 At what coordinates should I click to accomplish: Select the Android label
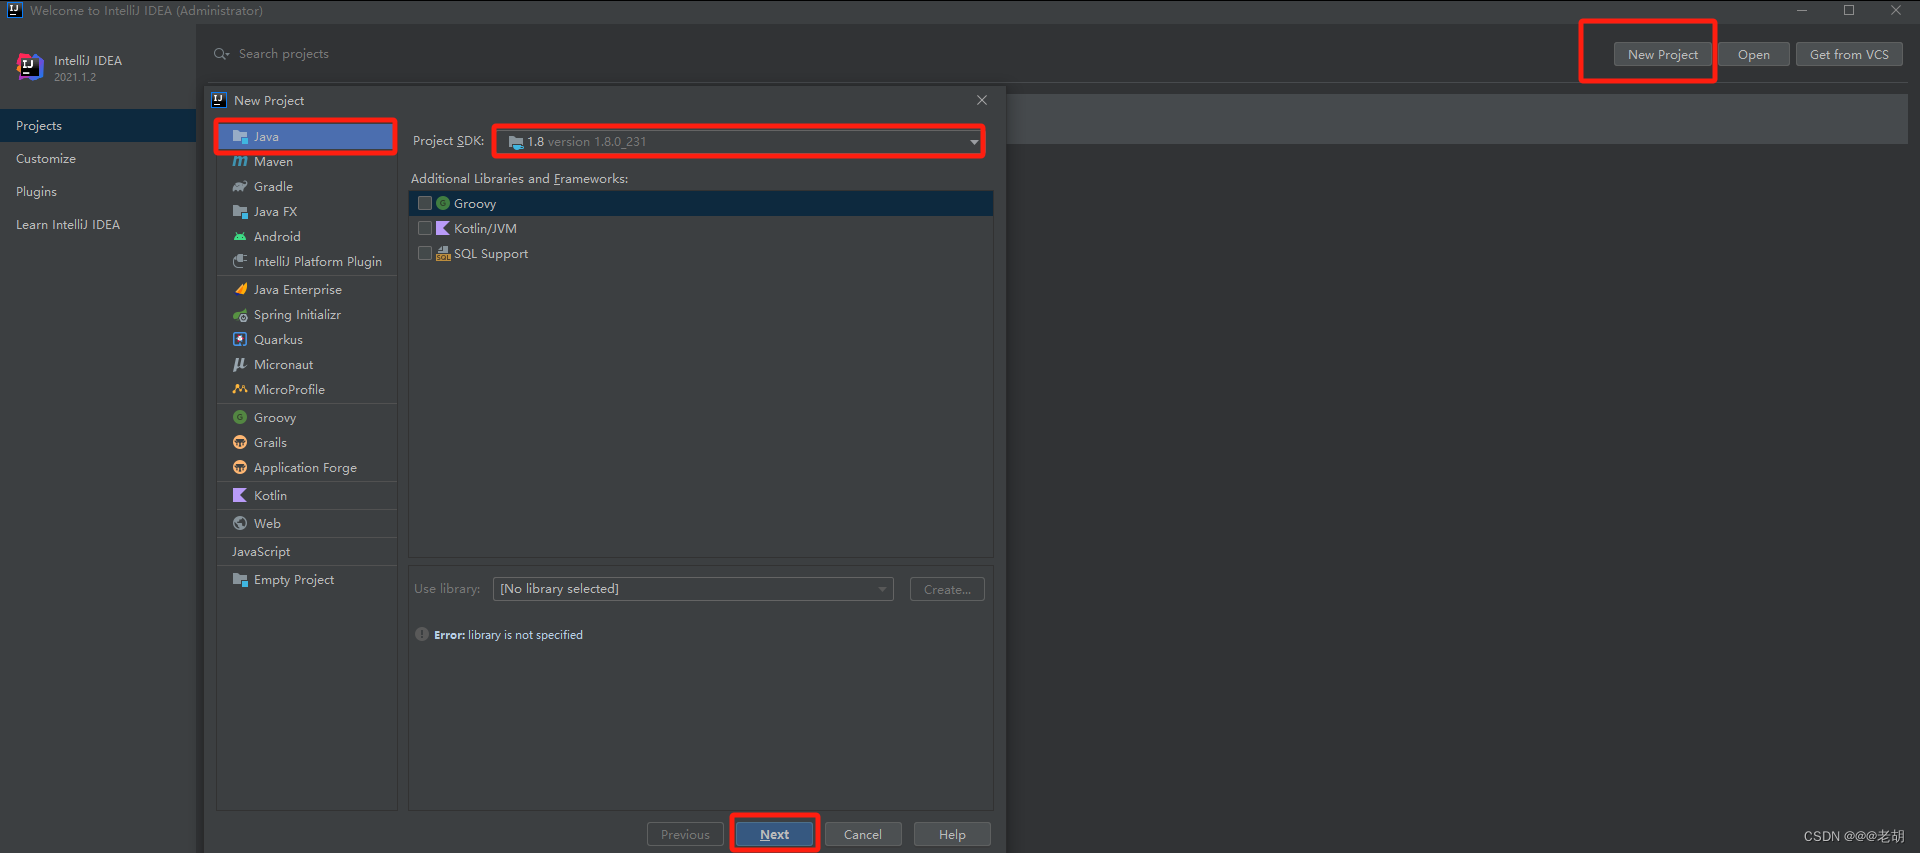[277, 236]
